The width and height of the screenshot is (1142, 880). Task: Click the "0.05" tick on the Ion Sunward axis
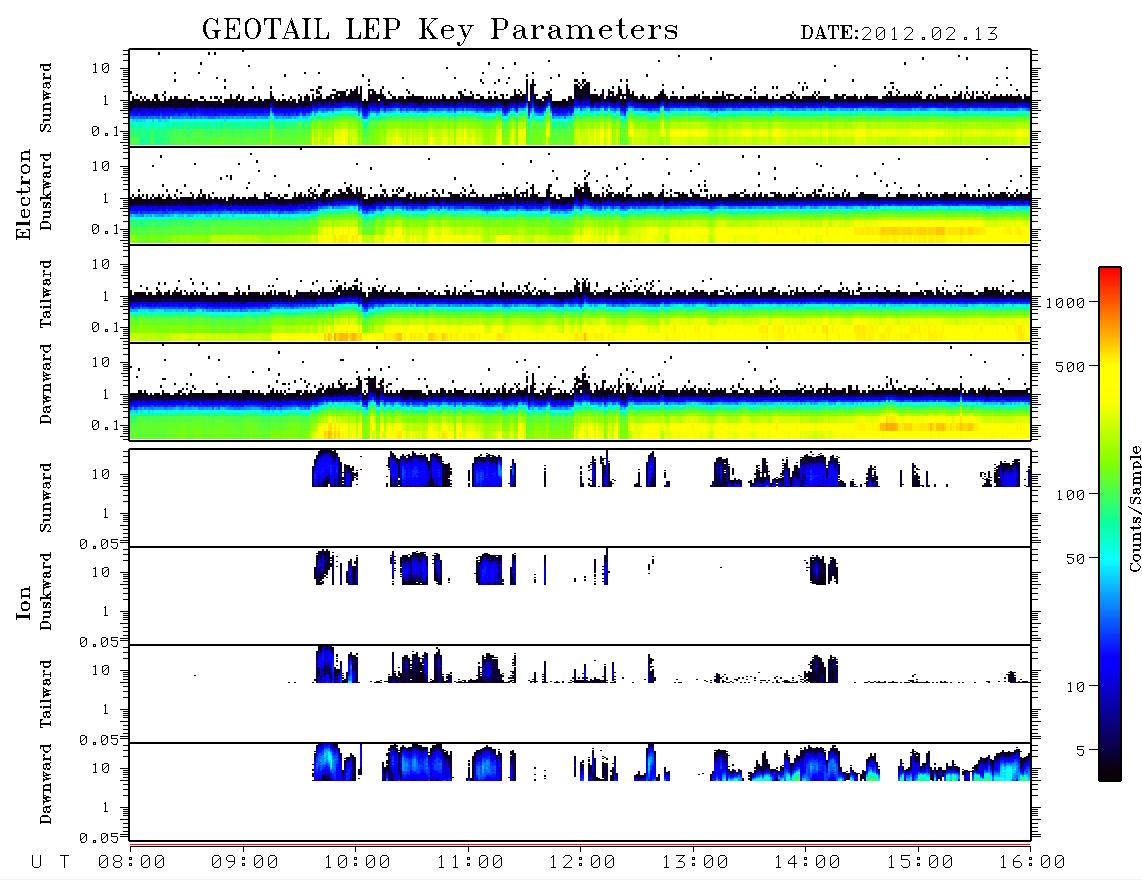(98, 543)
